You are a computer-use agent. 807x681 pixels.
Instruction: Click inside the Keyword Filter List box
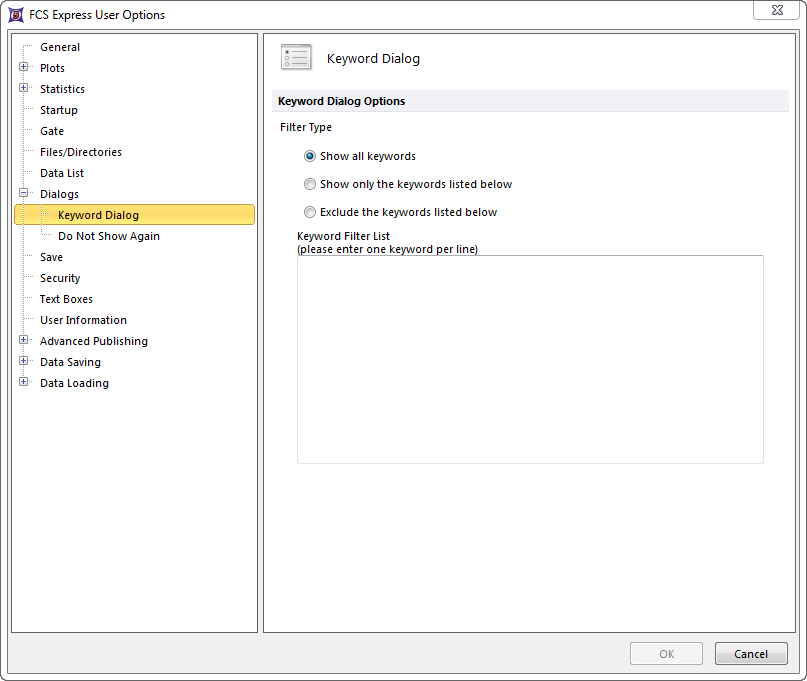pos(530,359)
